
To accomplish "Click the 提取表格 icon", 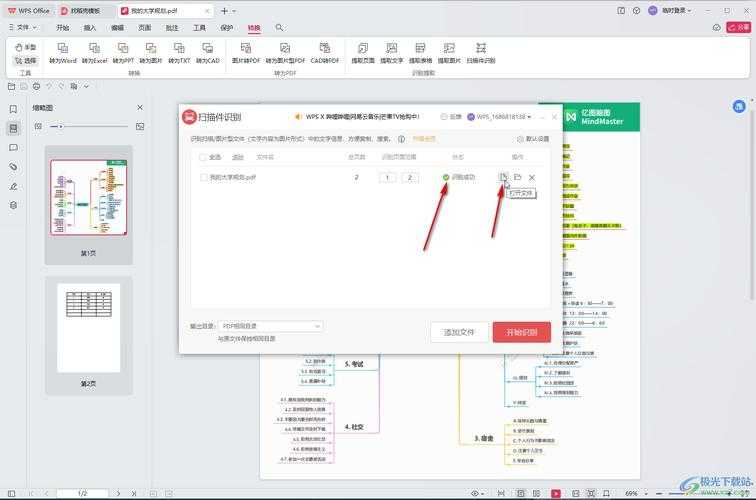I will tap(420, 53).
